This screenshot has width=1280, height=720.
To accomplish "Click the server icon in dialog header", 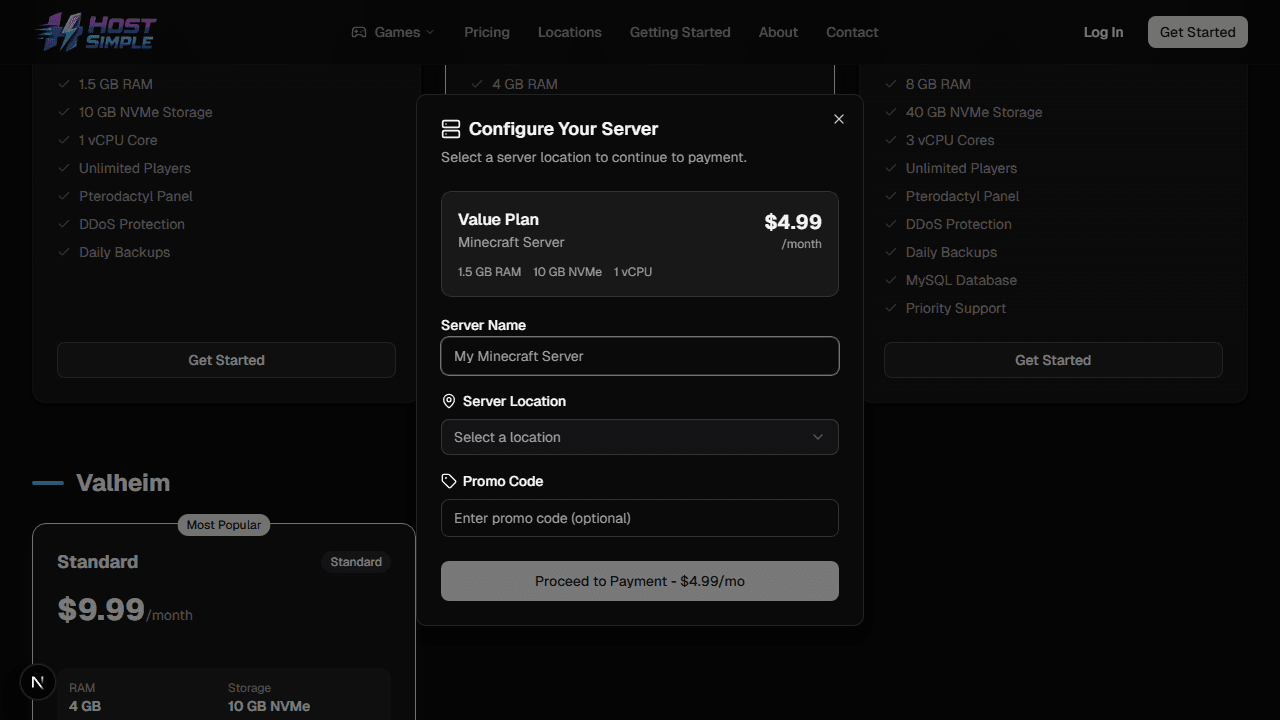I will tap(451, 129).
